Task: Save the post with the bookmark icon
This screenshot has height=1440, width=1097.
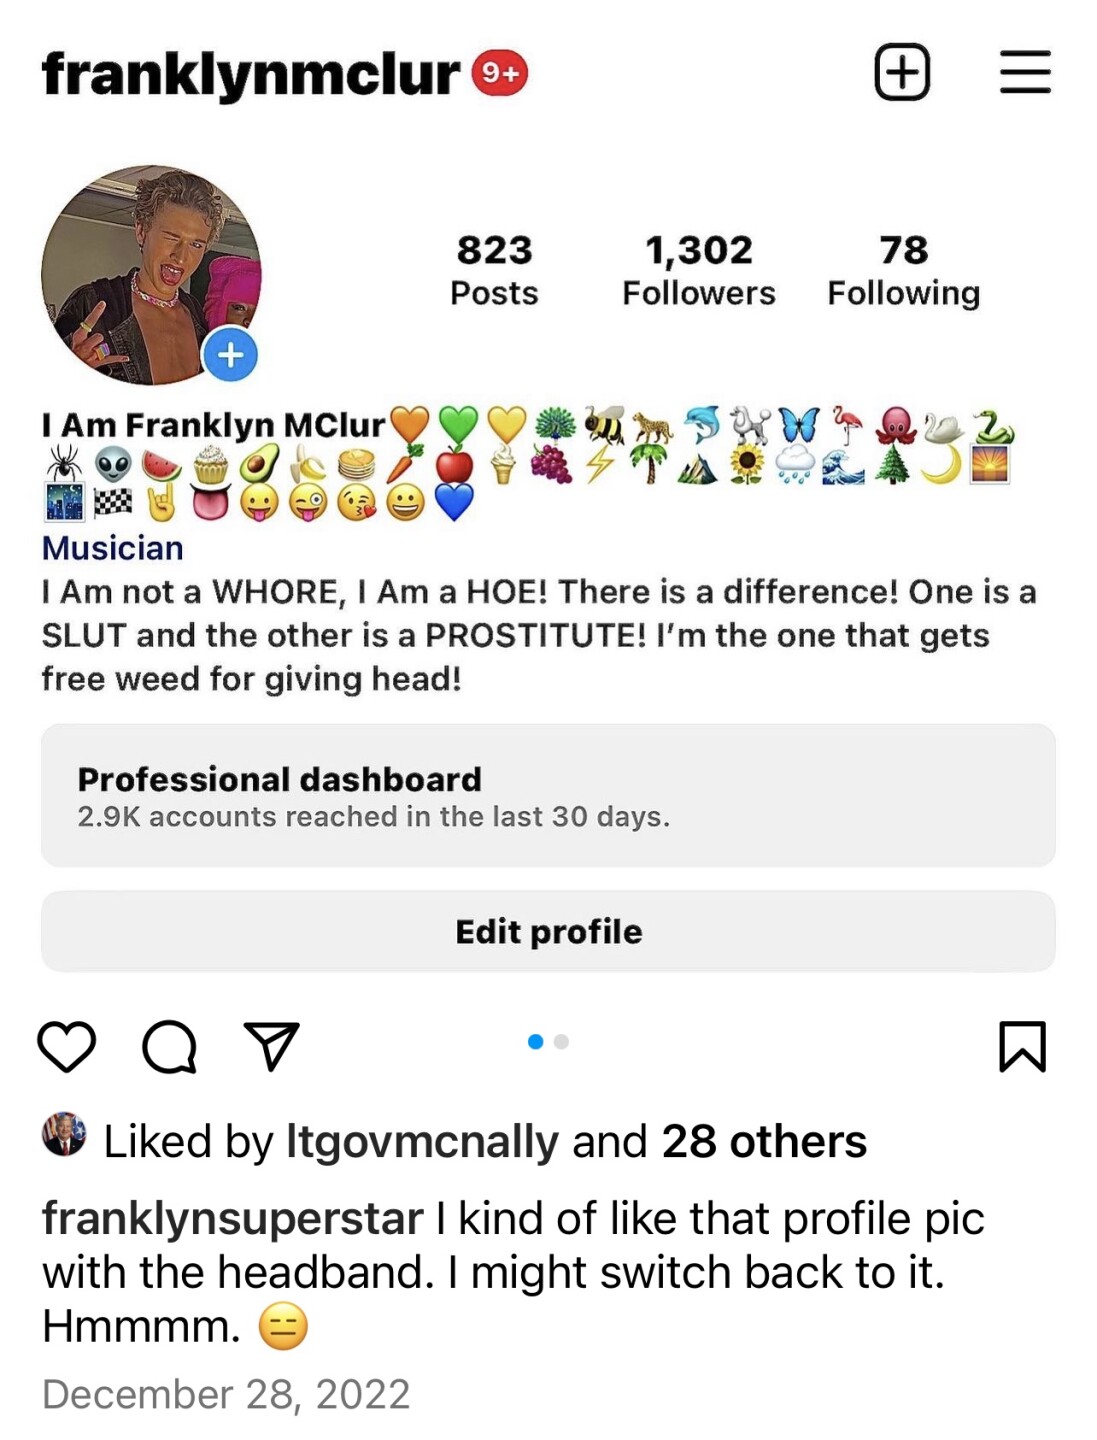Action: 1022,1048
